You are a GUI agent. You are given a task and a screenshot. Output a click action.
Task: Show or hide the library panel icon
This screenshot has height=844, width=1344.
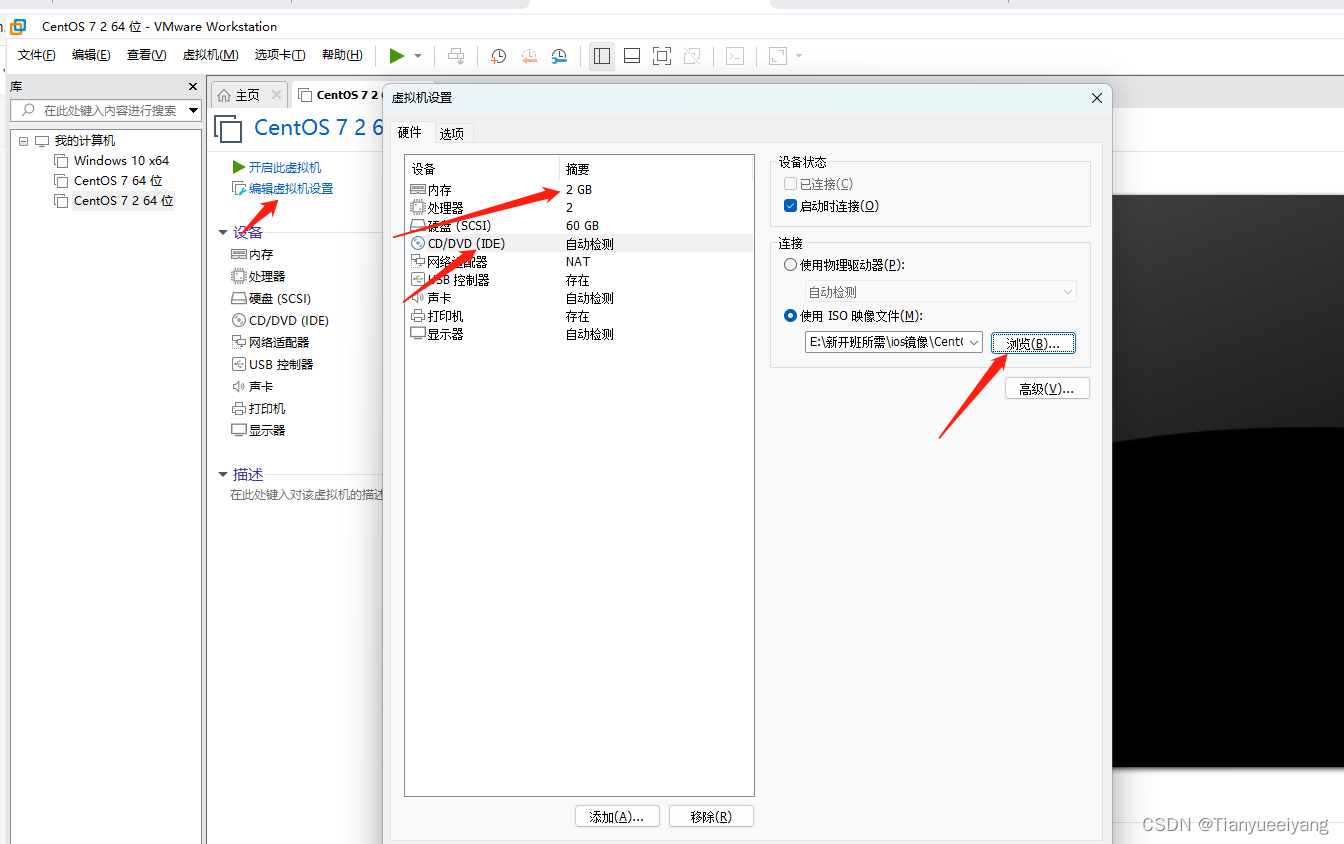point(601,56)
